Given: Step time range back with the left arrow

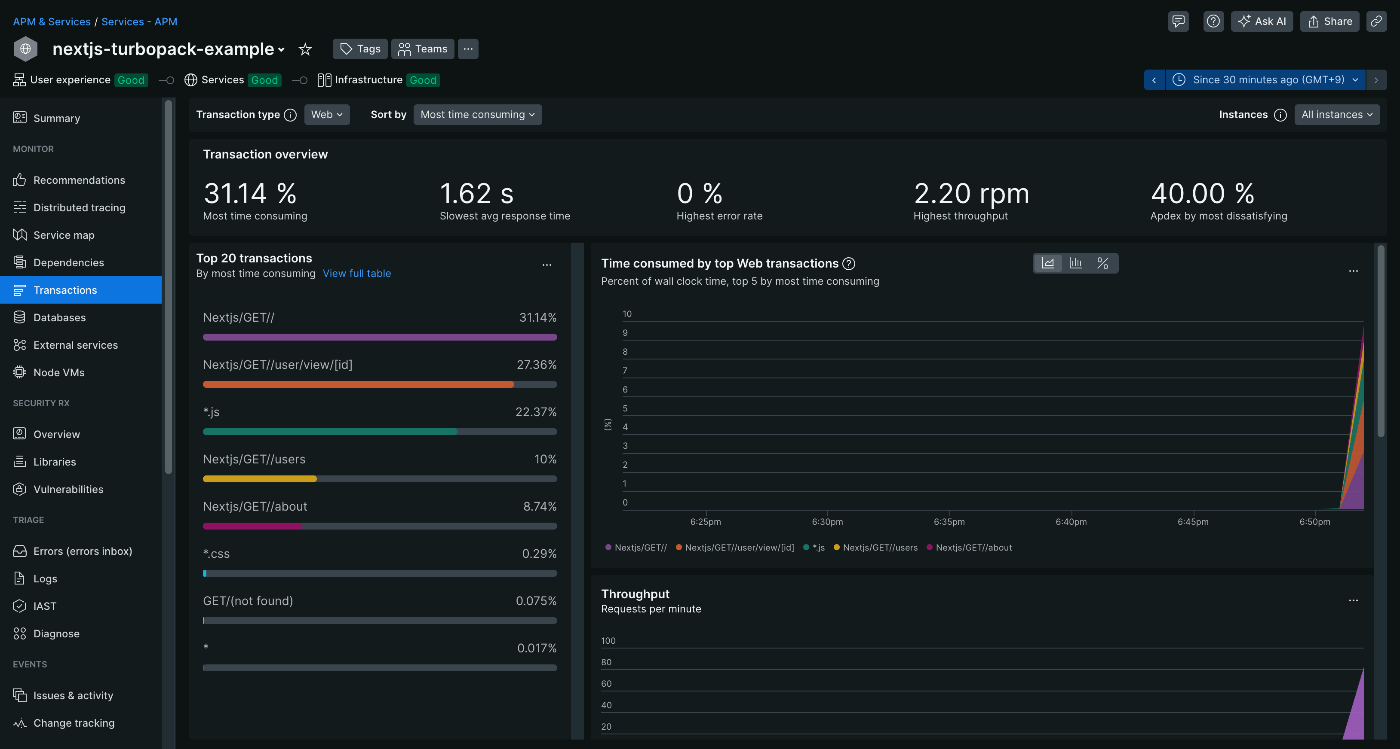Looking at the screenshot, I should 1154,80.
